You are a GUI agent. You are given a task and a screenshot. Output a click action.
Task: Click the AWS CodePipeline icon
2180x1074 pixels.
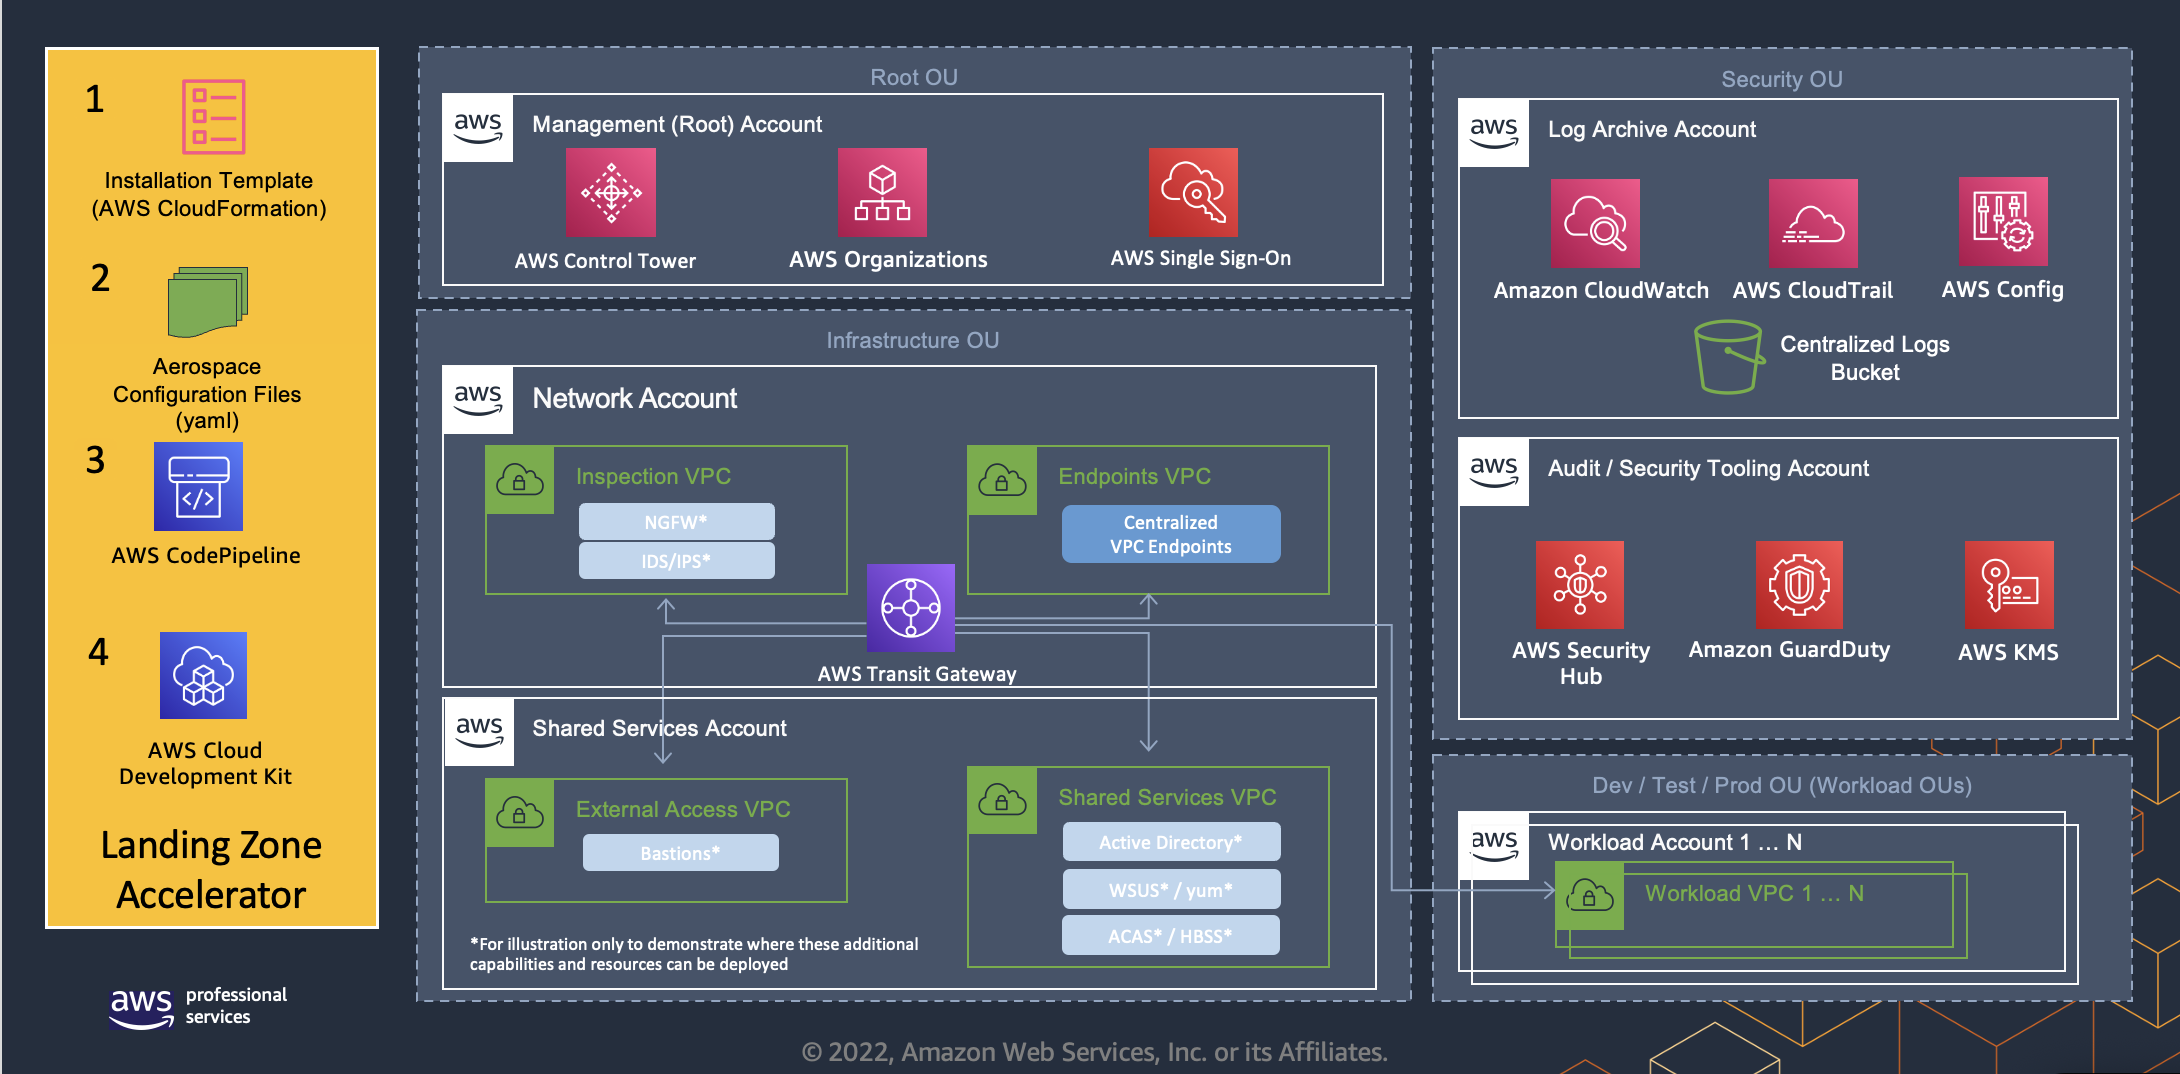[x=198, y=487]
